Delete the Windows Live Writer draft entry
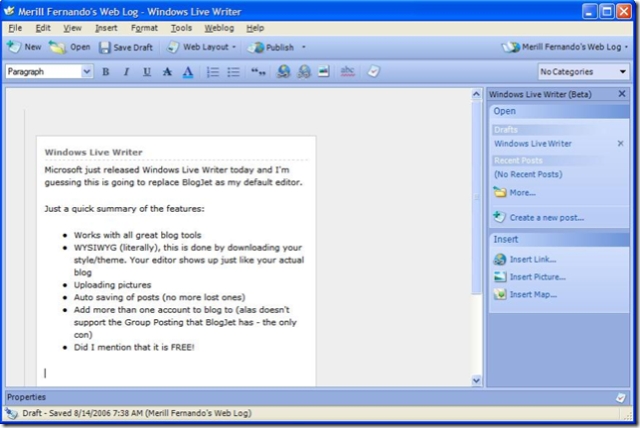Image resolution: width=640 pixels, height=428 pixels. tap(620, 144)
